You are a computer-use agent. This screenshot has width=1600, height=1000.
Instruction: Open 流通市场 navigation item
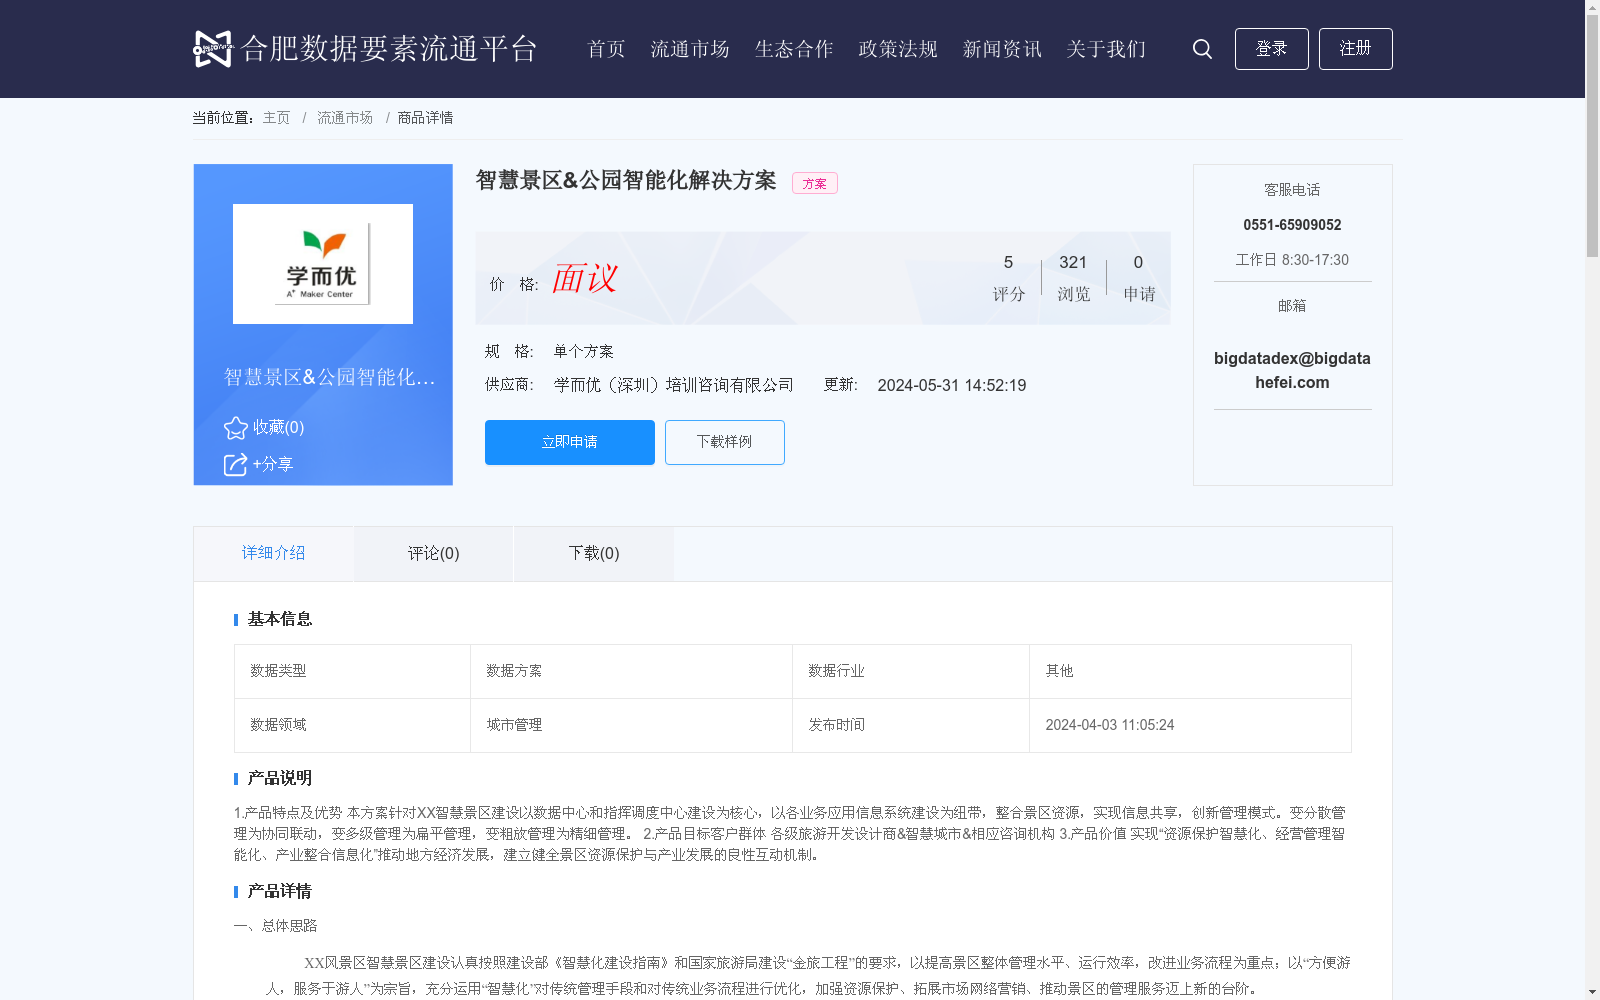point(690,49)
